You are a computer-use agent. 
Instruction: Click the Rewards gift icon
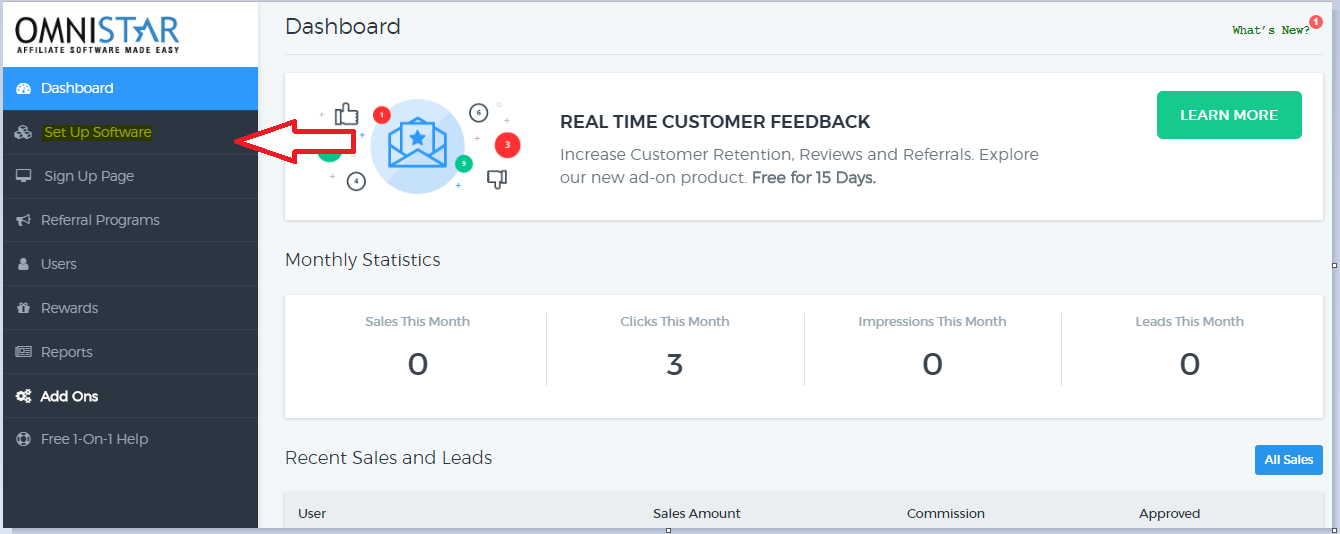point(23,308)
